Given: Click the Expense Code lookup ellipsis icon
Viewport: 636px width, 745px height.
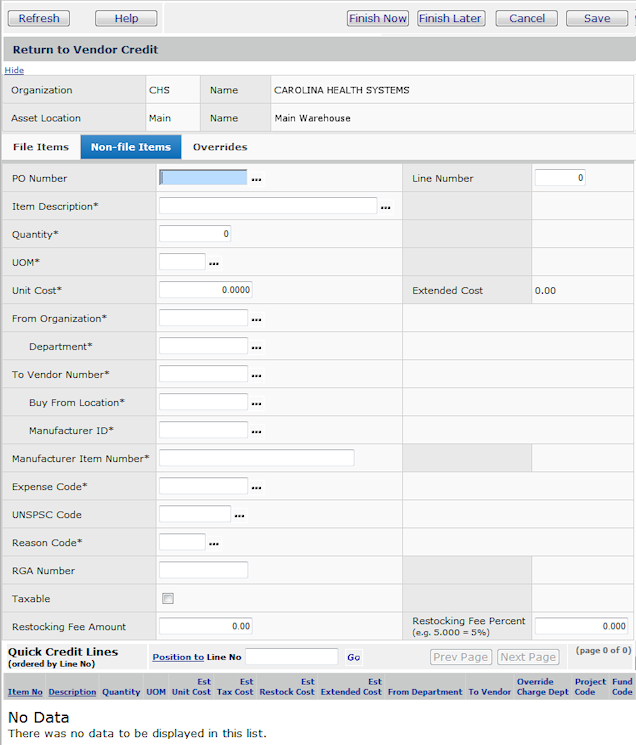Looking at the screenshot, I should [x=256, y=487].
